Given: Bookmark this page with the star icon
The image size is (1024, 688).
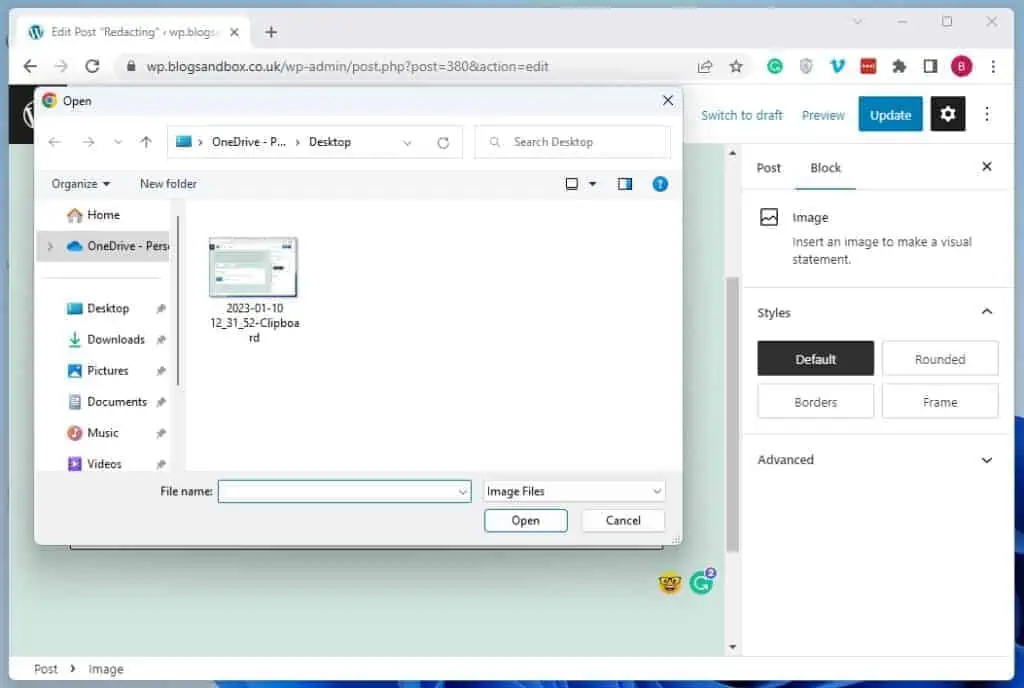Looking at the screenshot, I should 736,66.
